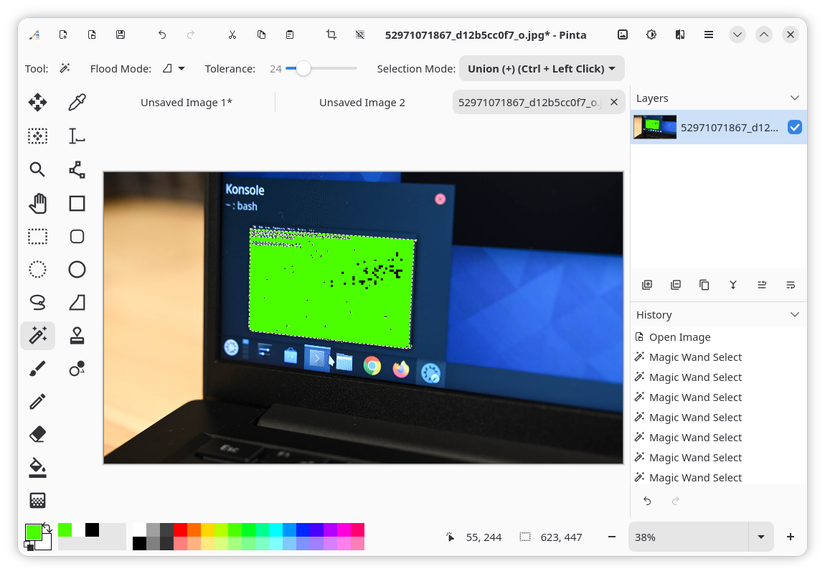Screen dimensions: 825x574
Task: Collapse the Layers panel chevron
Action: tap(794, 98)
